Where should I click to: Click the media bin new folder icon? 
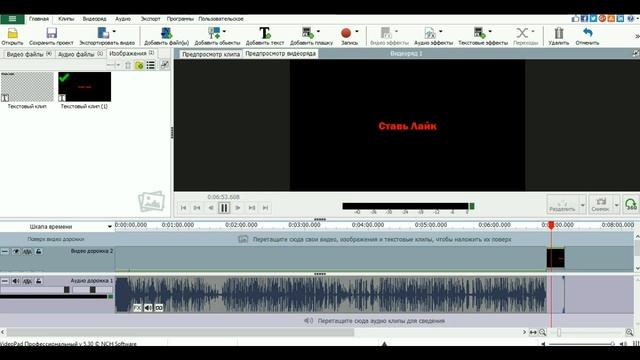point(139,65)
